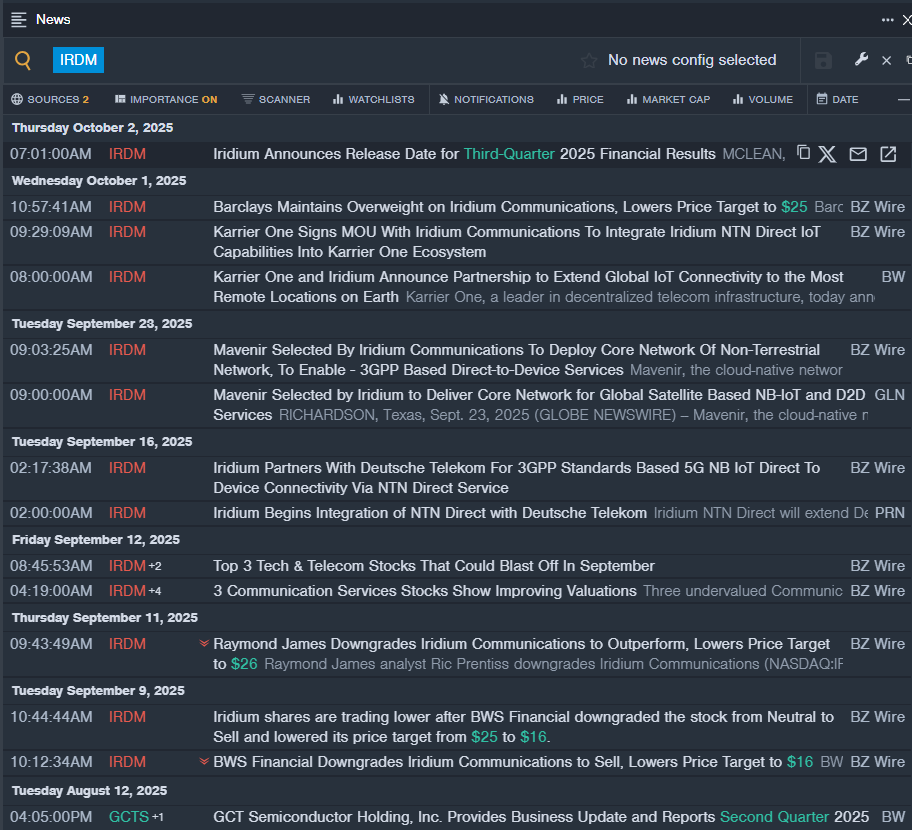Open the Sources filter dropdown
This screenshot has height=830, width=912.
click(50, 99)
